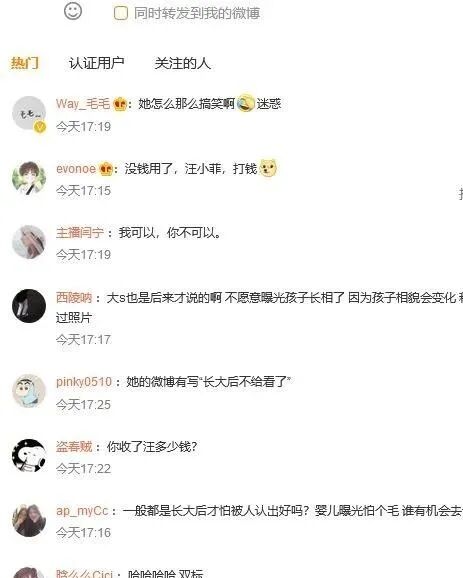Click the laughing emoji in Way_毛毛 comment

coord(246,103)
